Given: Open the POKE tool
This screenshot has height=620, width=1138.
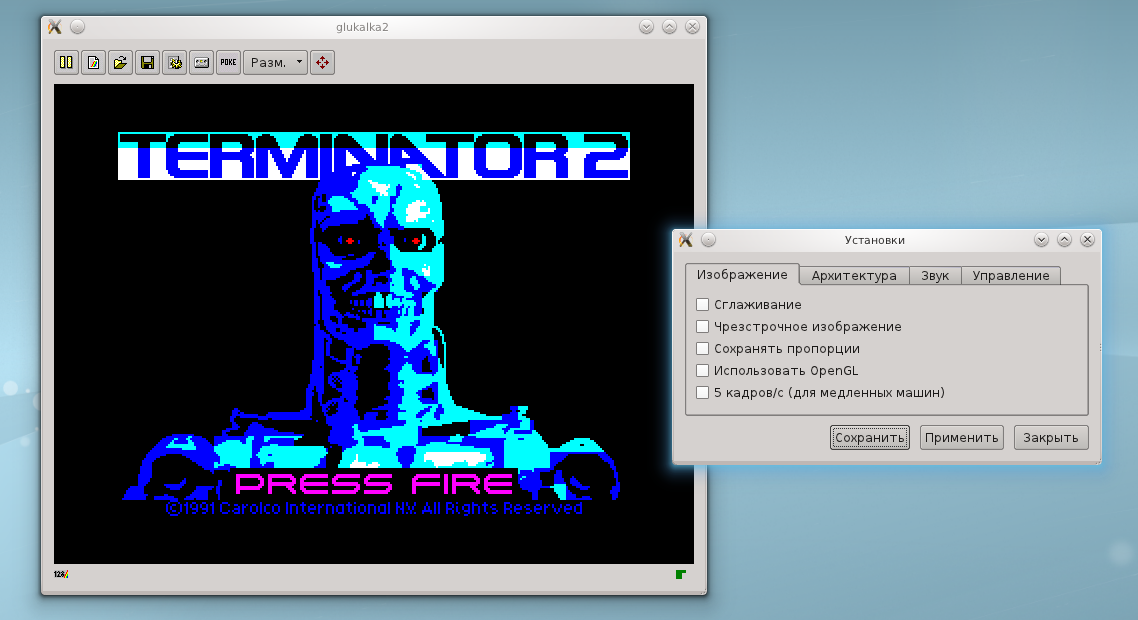Looking at the screenshot, I should click(229, 62).
